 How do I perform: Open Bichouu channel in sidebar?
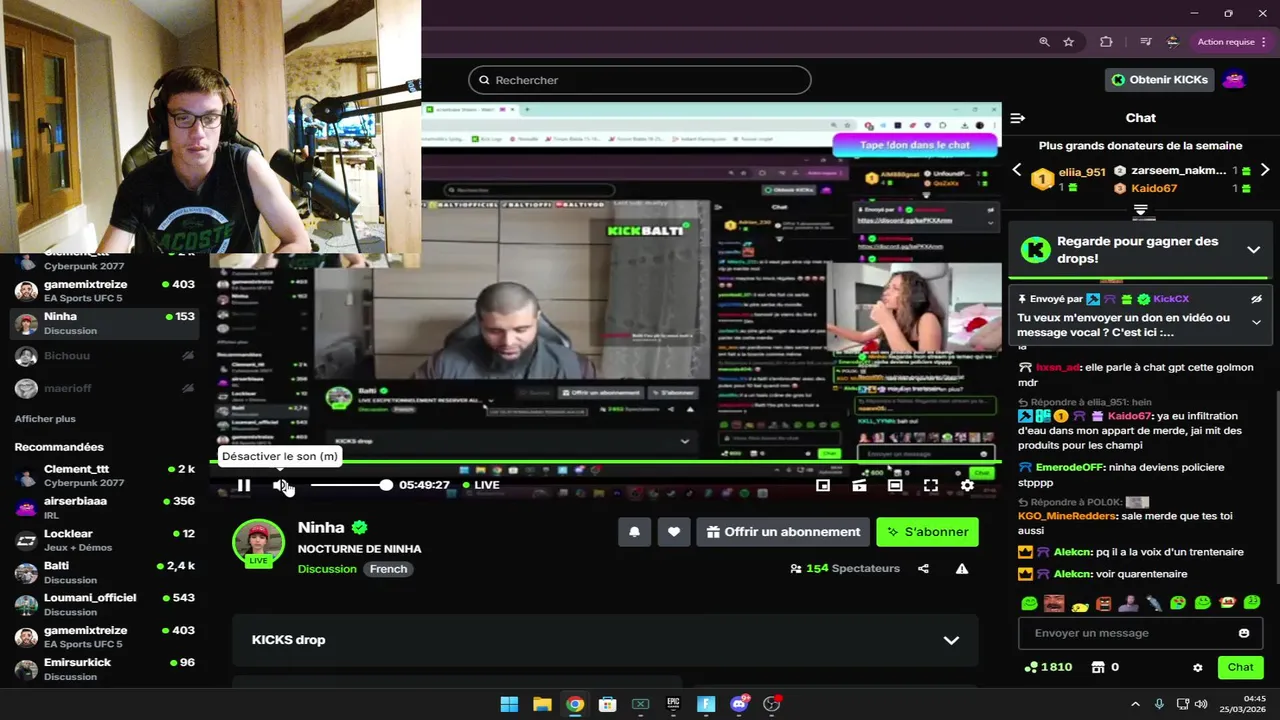click(105, 355)
